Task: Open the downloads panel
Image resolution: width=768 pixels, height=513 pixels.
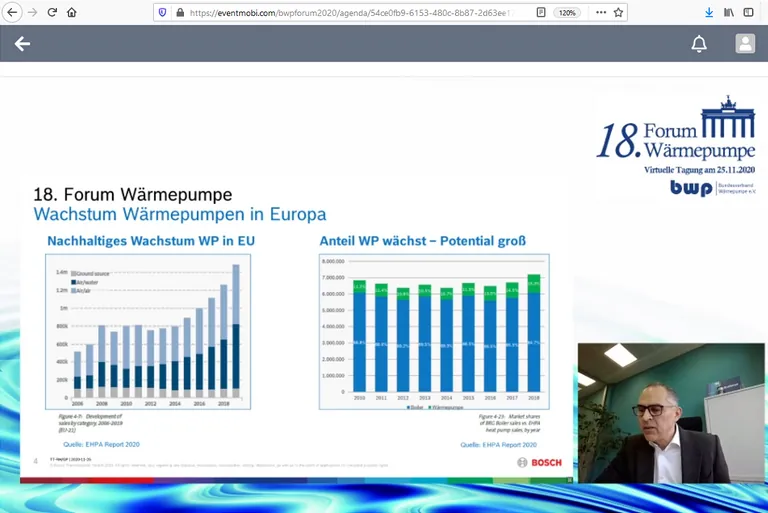Action: [x=709, y=13]
